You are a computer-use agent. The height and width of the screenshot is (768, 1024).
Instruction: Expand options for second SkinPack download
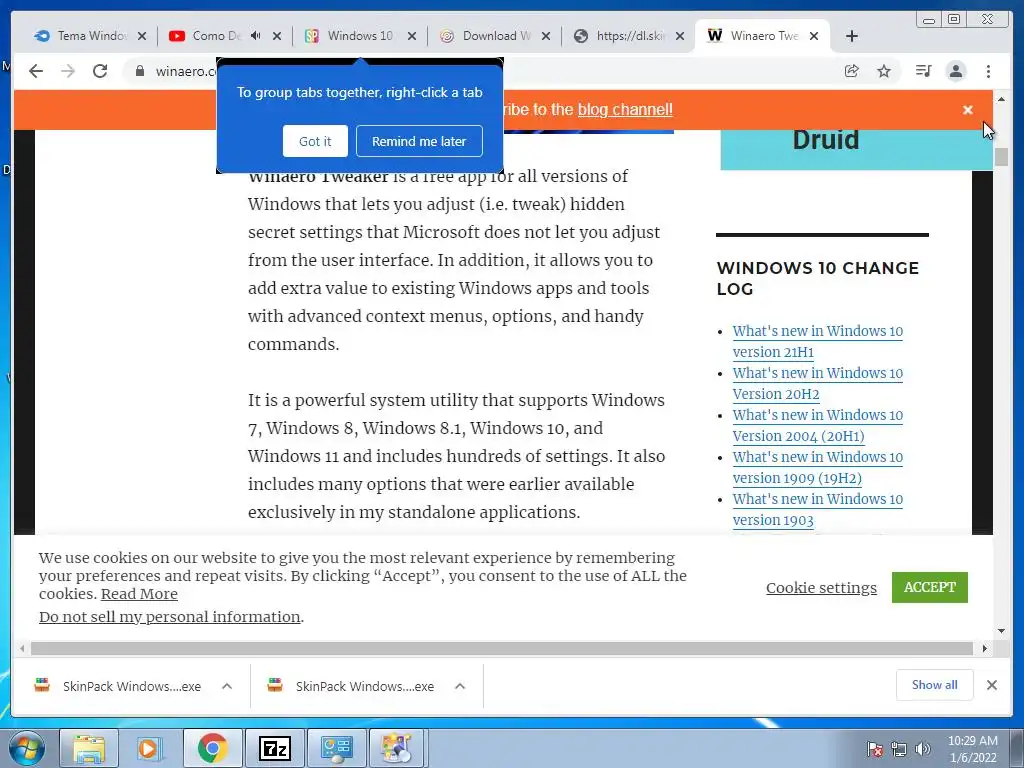[x=460, y=686]
